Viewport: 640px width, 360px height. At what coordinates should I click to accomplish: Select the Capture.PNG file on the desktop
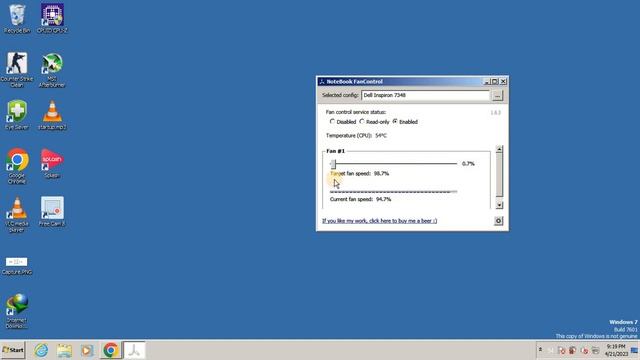point(17,265)
